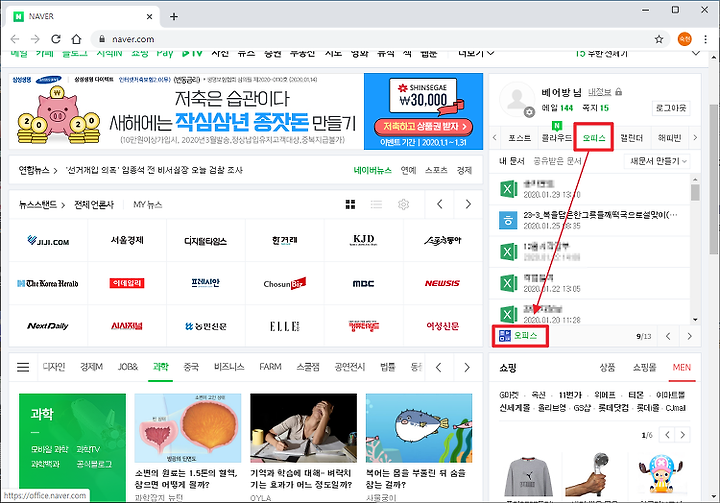Viewport: 720px width, 503px height.
Task: Open a new browser tab
Action: pos(174,17)
